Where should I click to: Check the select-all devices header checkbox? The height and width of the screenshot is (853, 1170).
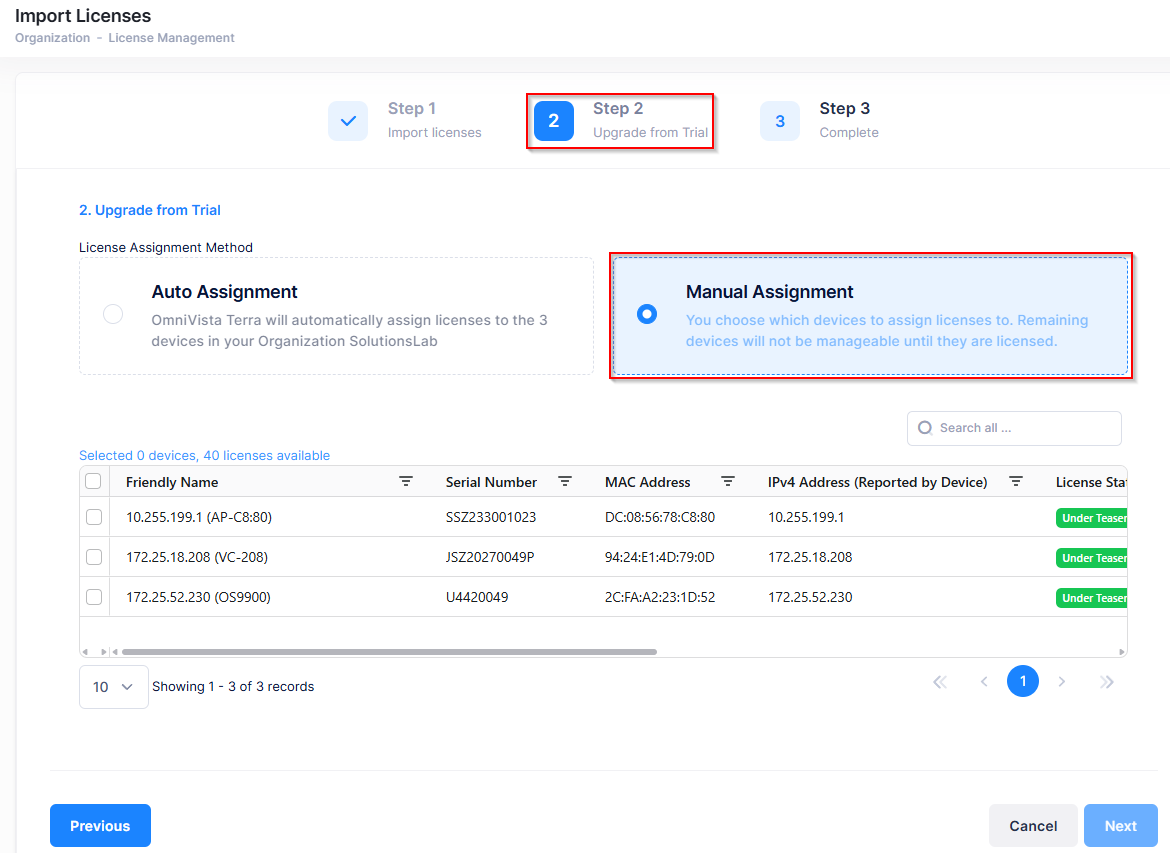tap(94, 481)
